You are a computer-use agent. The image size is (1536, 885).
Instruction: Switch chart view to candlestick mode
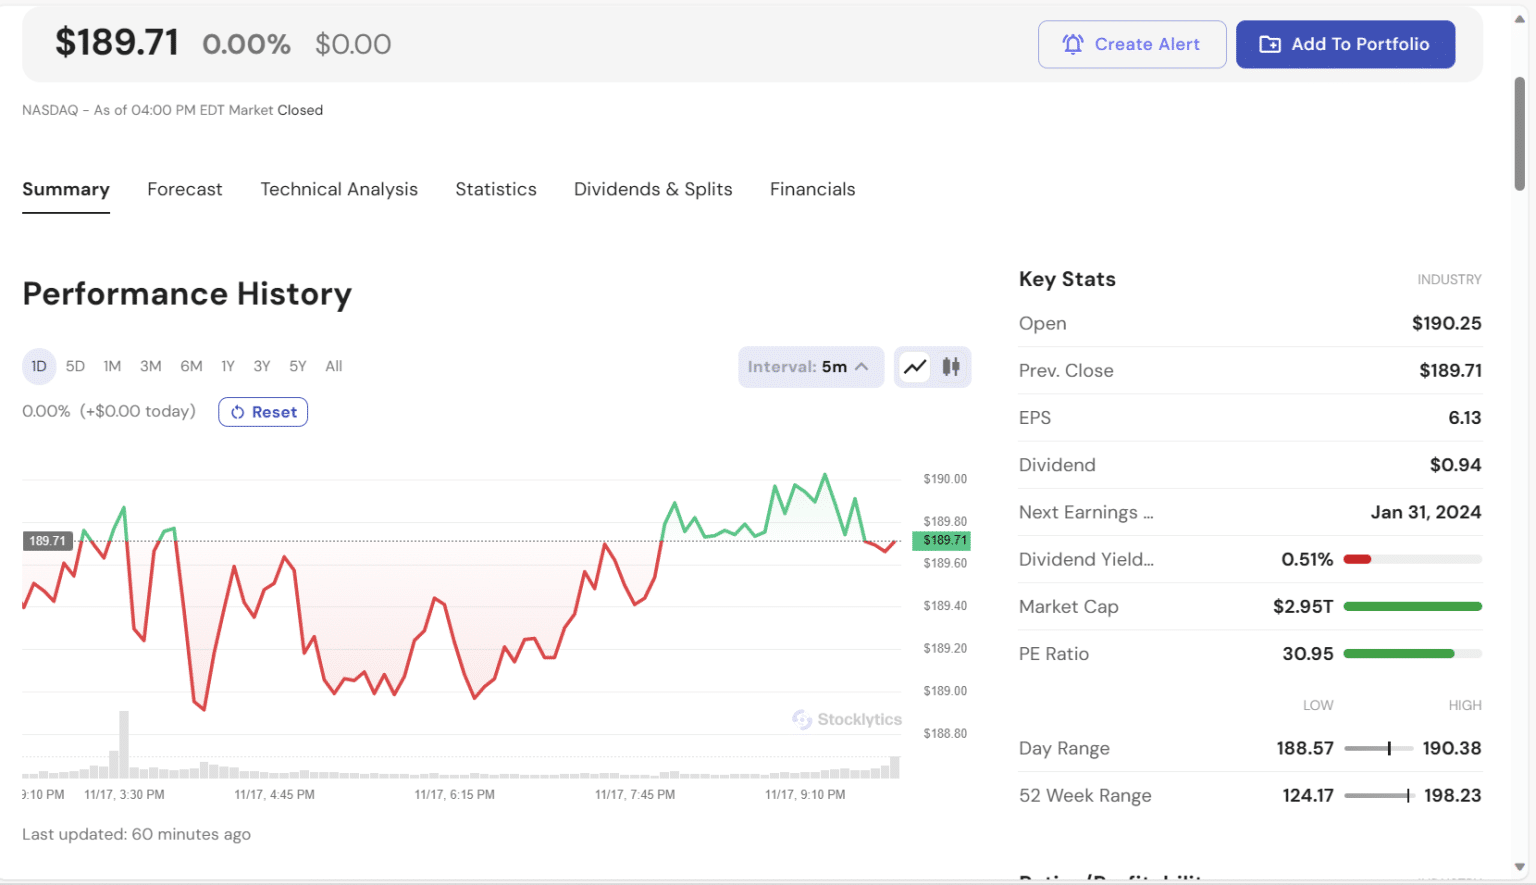coord(950,367)
